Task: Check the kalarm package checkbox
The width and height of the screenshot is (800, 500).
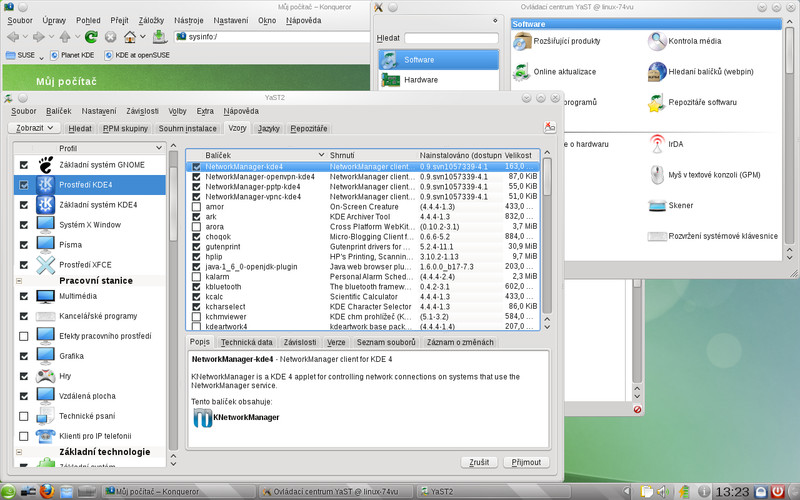Action: click(196, 277)
